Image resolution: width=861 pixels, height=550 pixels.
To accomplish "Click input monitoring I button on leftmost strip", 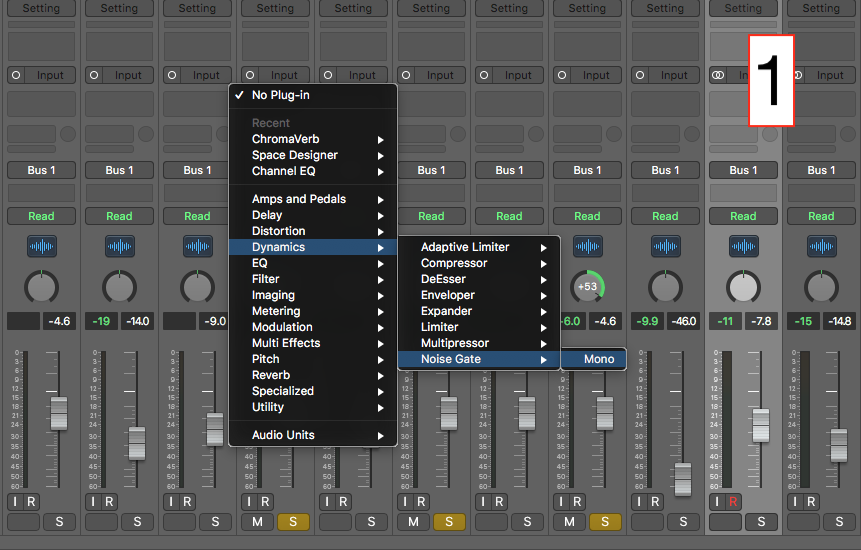I will [15, 502].
